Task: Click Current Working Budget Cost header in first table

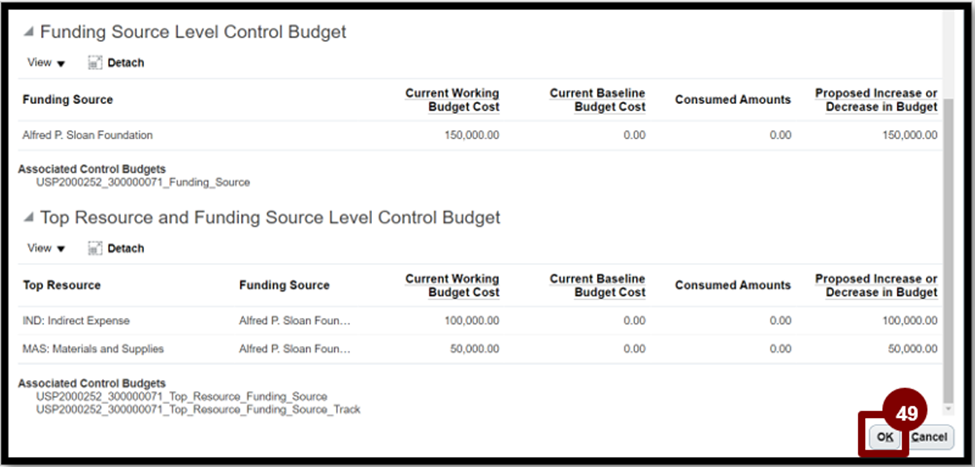Action: click(x=452, y=100)
